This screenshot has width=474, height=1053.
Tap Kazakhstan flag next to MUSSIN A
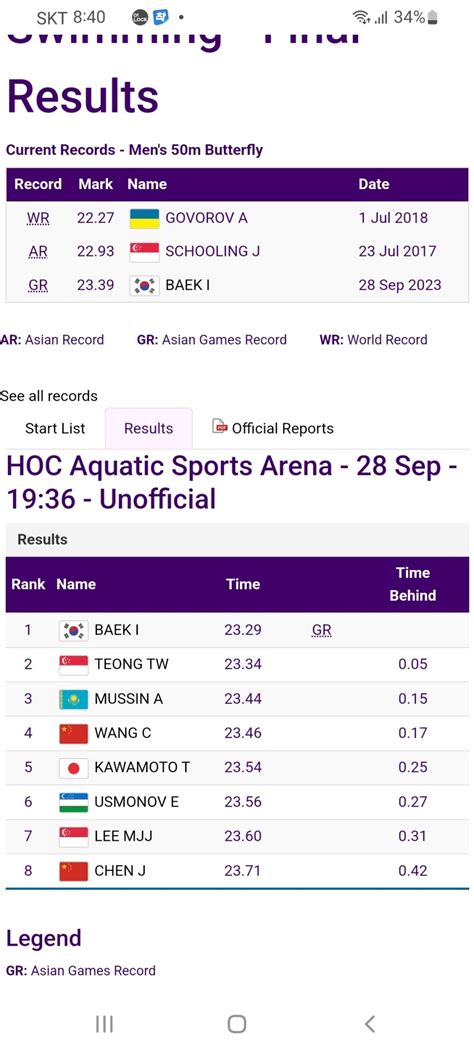[73, 699]
